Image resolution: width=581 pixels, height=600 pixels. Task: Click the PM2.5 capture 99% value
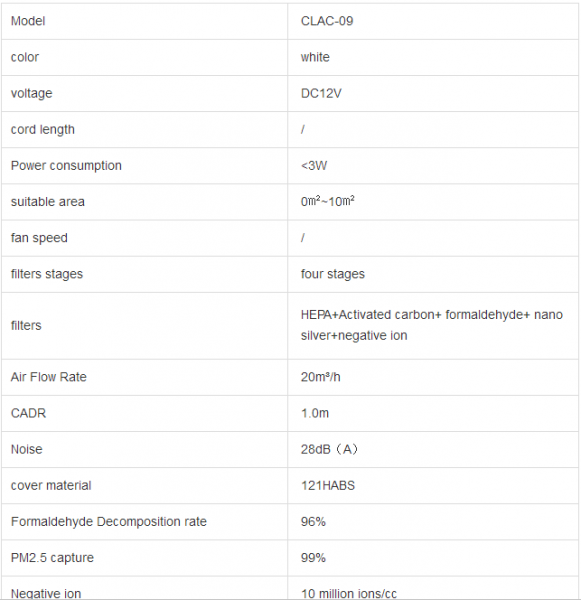(313, 558)
